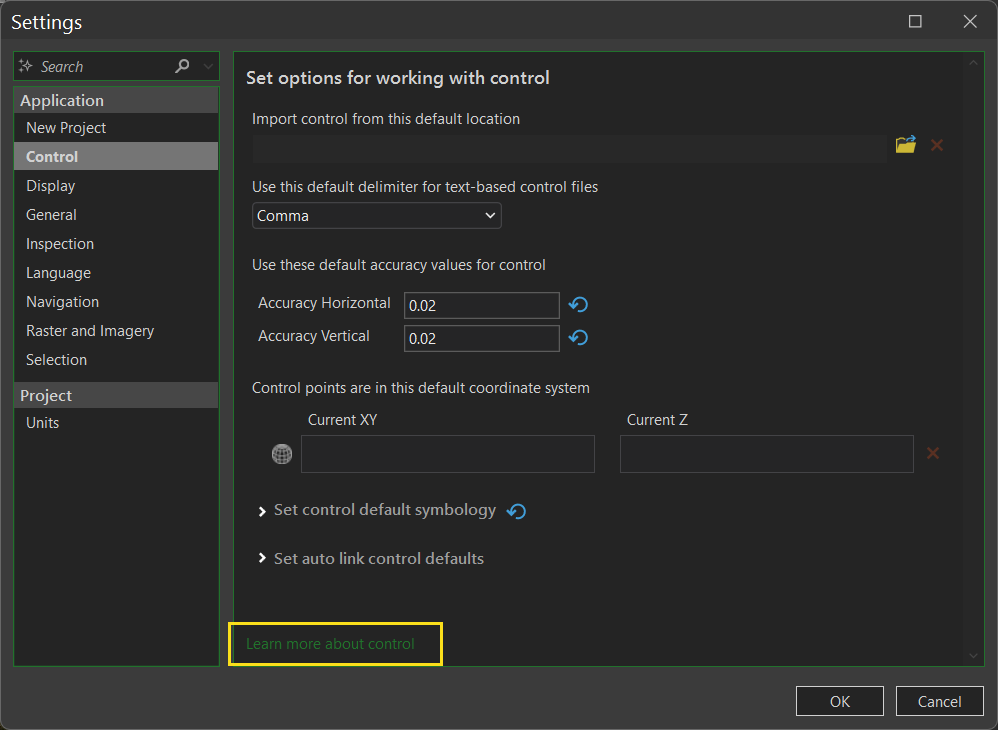Open the coordinate system globe picker
Viewport: 998px width, 730px height.
click(281, 454)
